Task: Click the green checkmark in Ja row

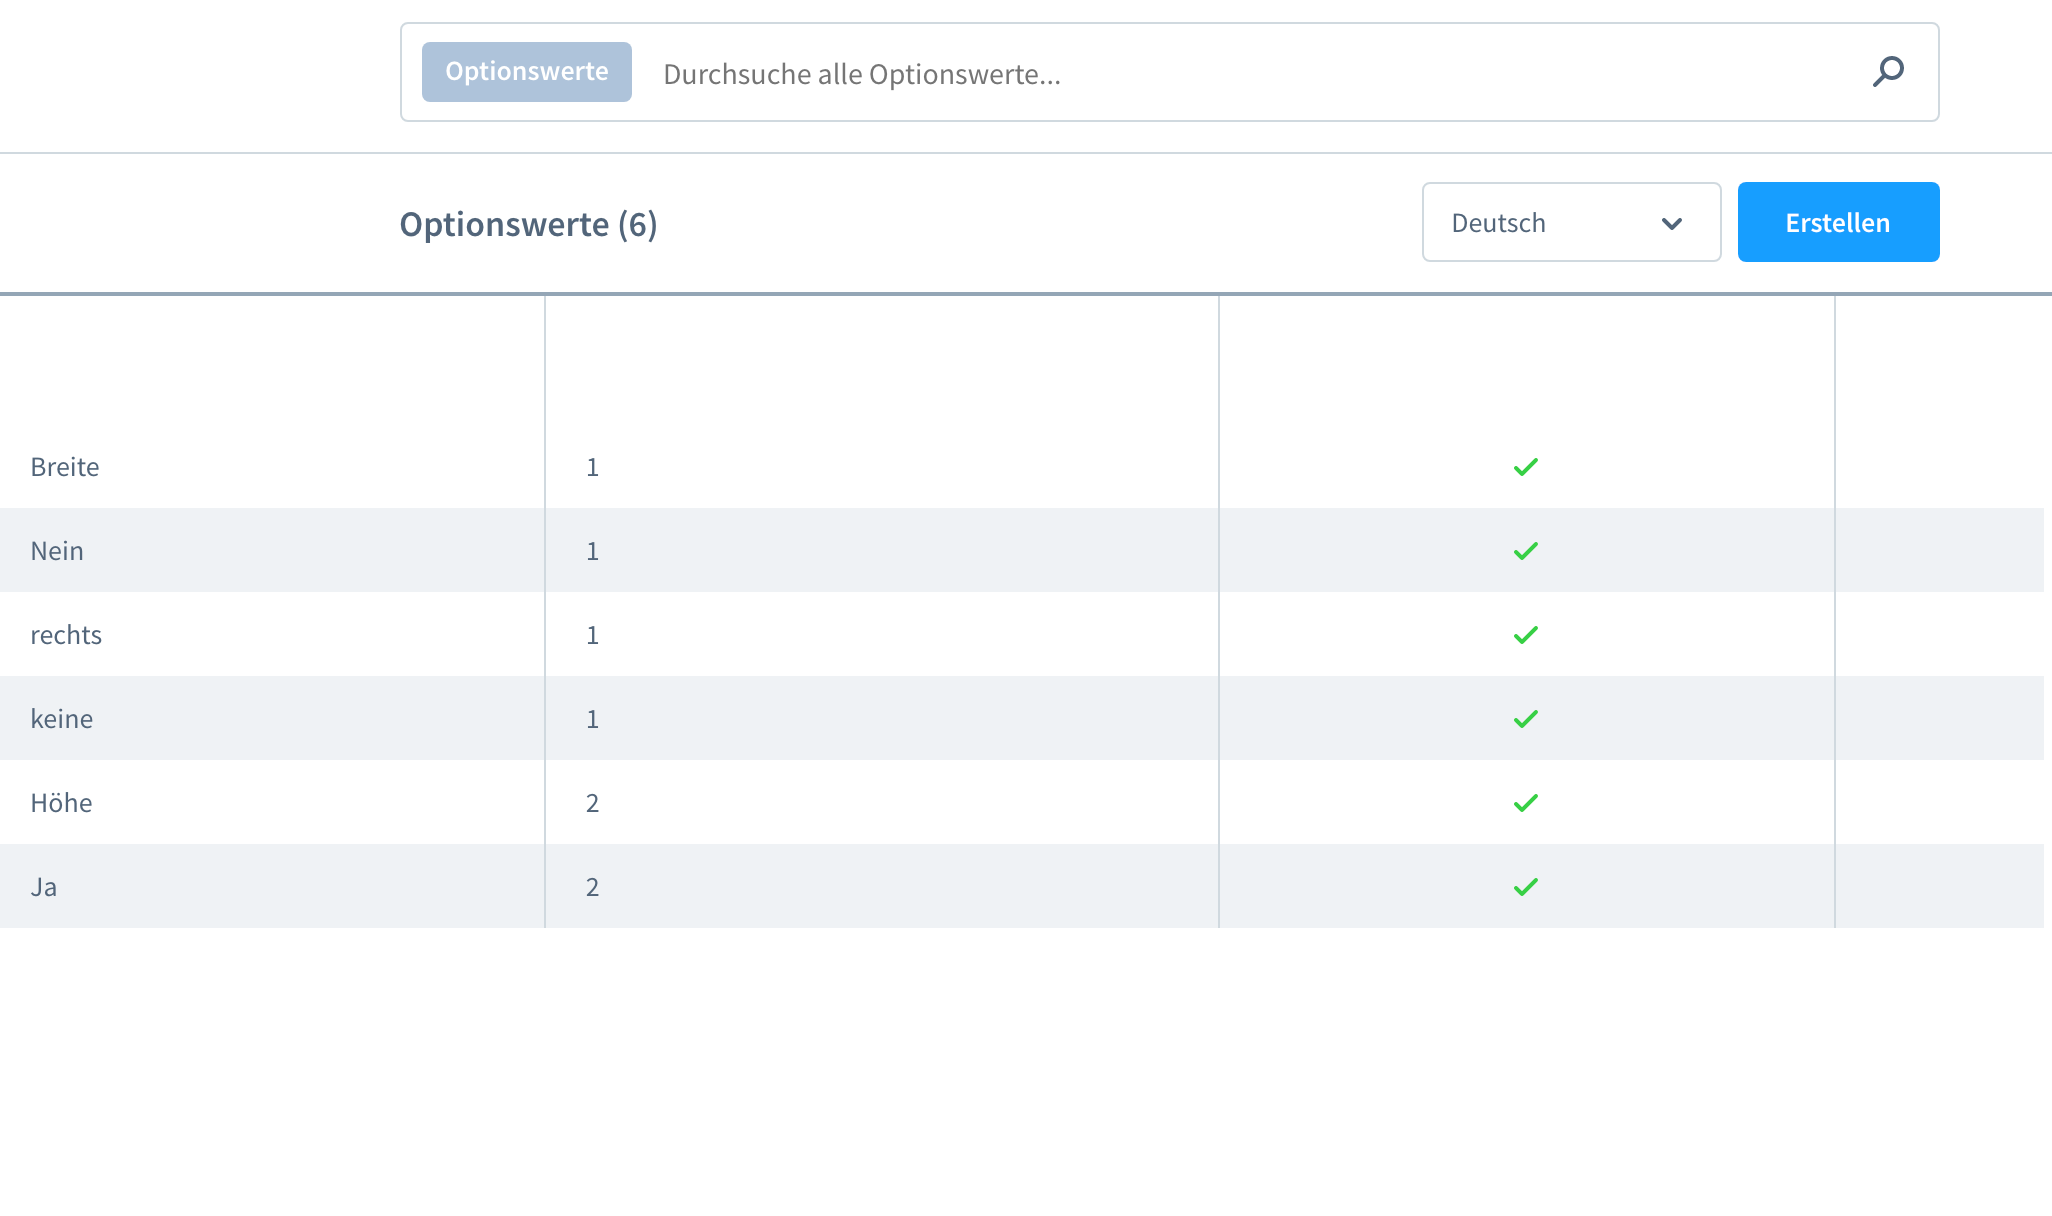Action: (x=1526, y=887)
